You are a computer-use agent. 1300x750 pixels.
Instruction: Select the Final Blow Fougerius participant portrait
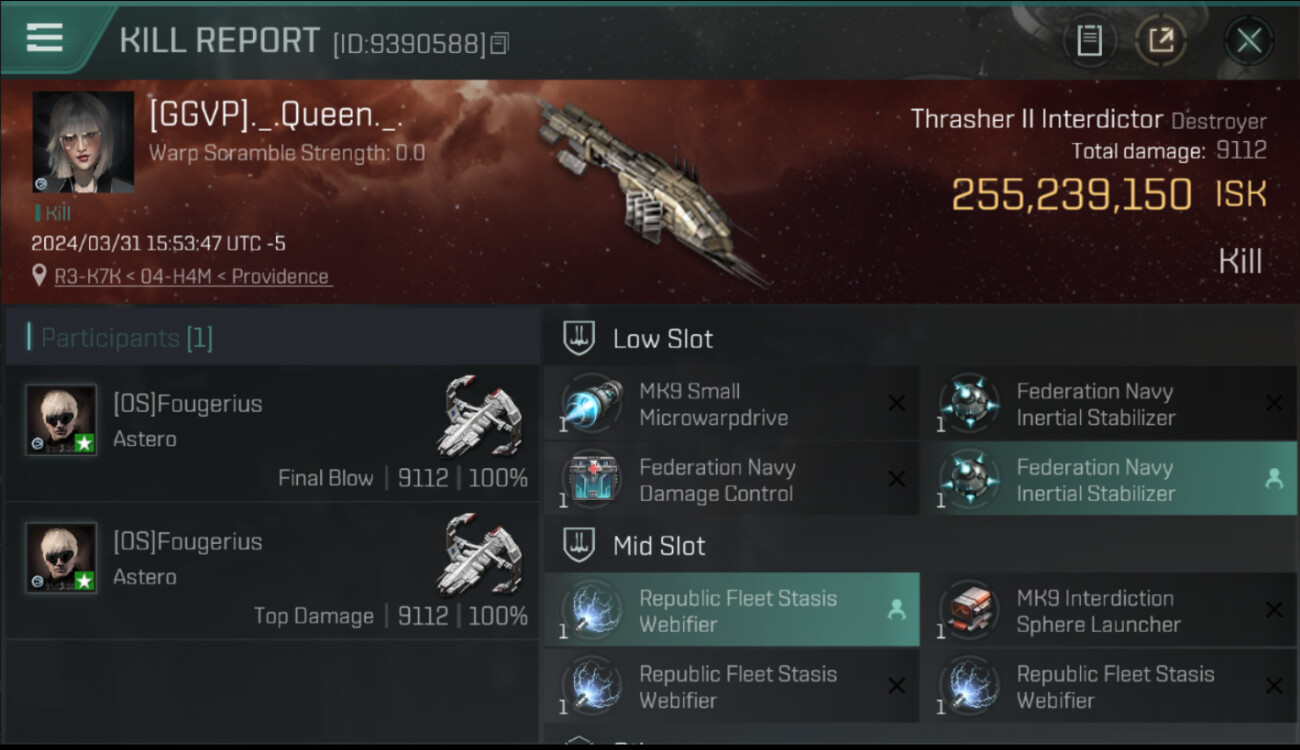61,419
